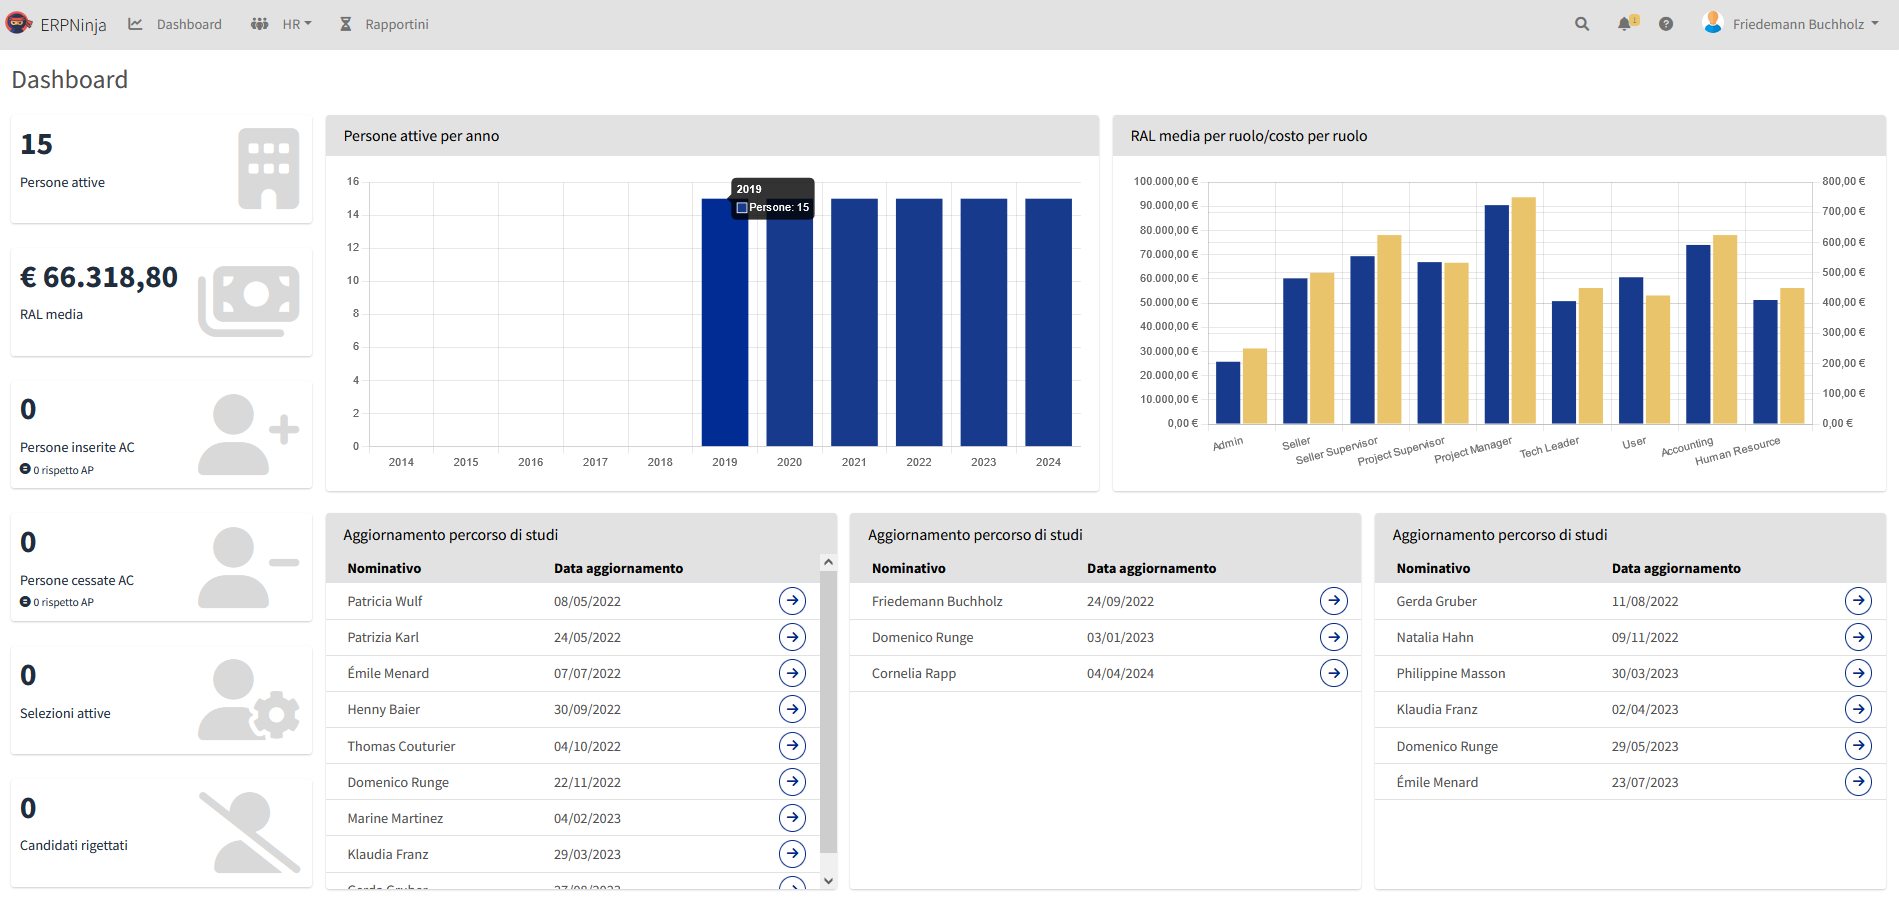Click scrollbar thumb of first studi table
The image size is (1899, 905).
828,712
